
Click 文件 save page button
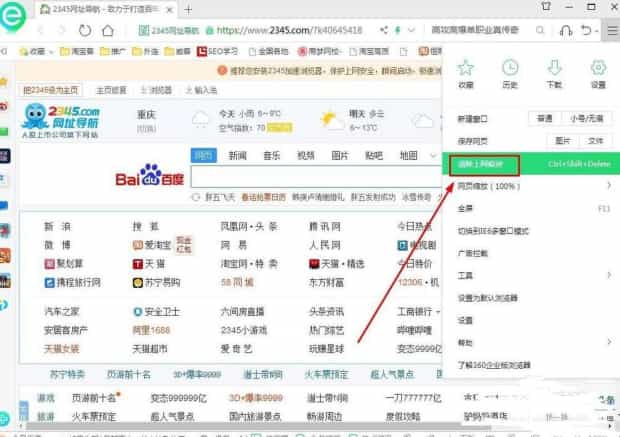tap(595, 140)
